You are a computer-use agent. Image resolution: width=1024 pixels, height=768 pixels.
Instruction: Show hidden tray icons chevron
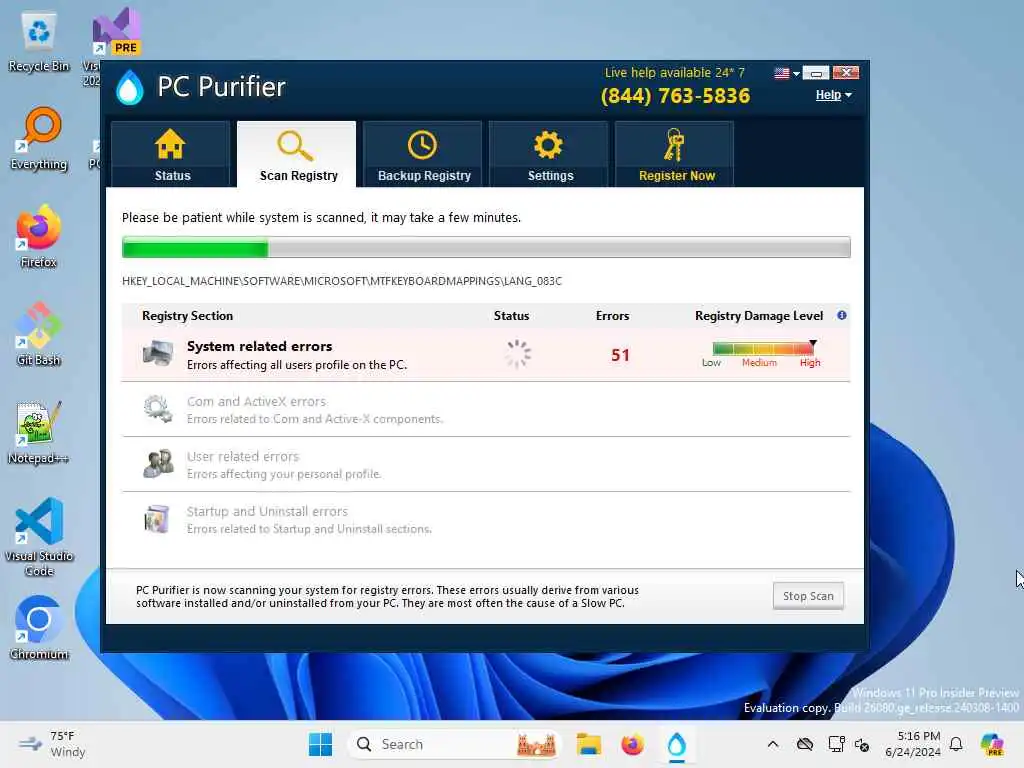773,744
